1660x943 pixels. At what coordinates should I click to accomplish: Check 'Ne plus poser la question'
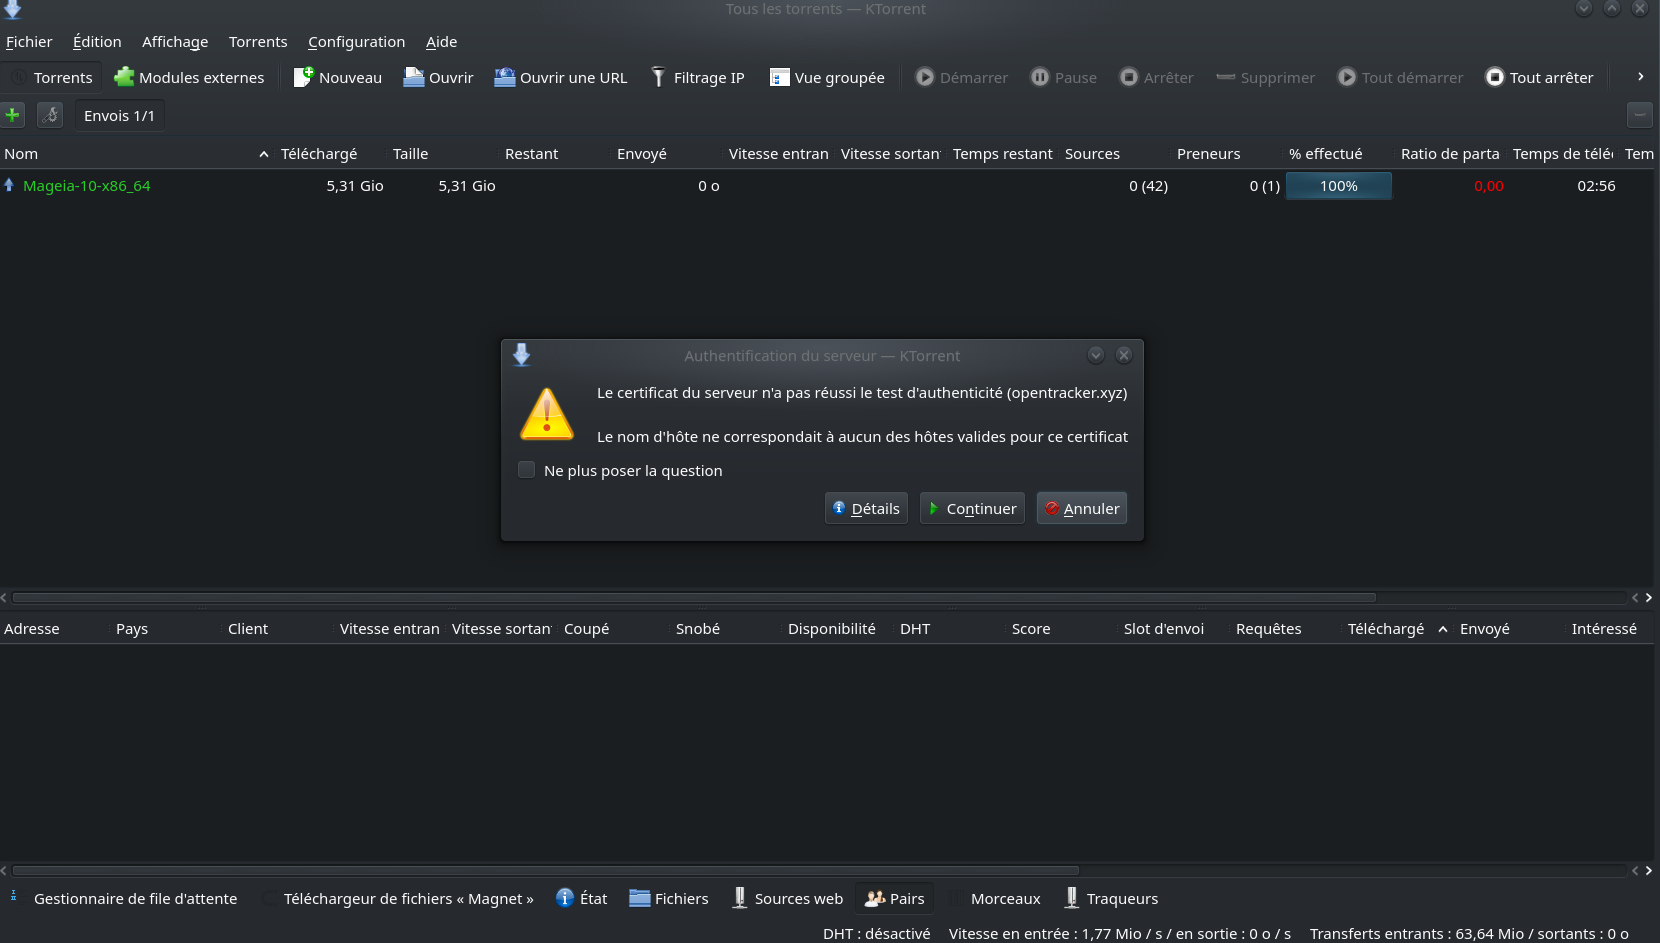(x=526, y=470)
